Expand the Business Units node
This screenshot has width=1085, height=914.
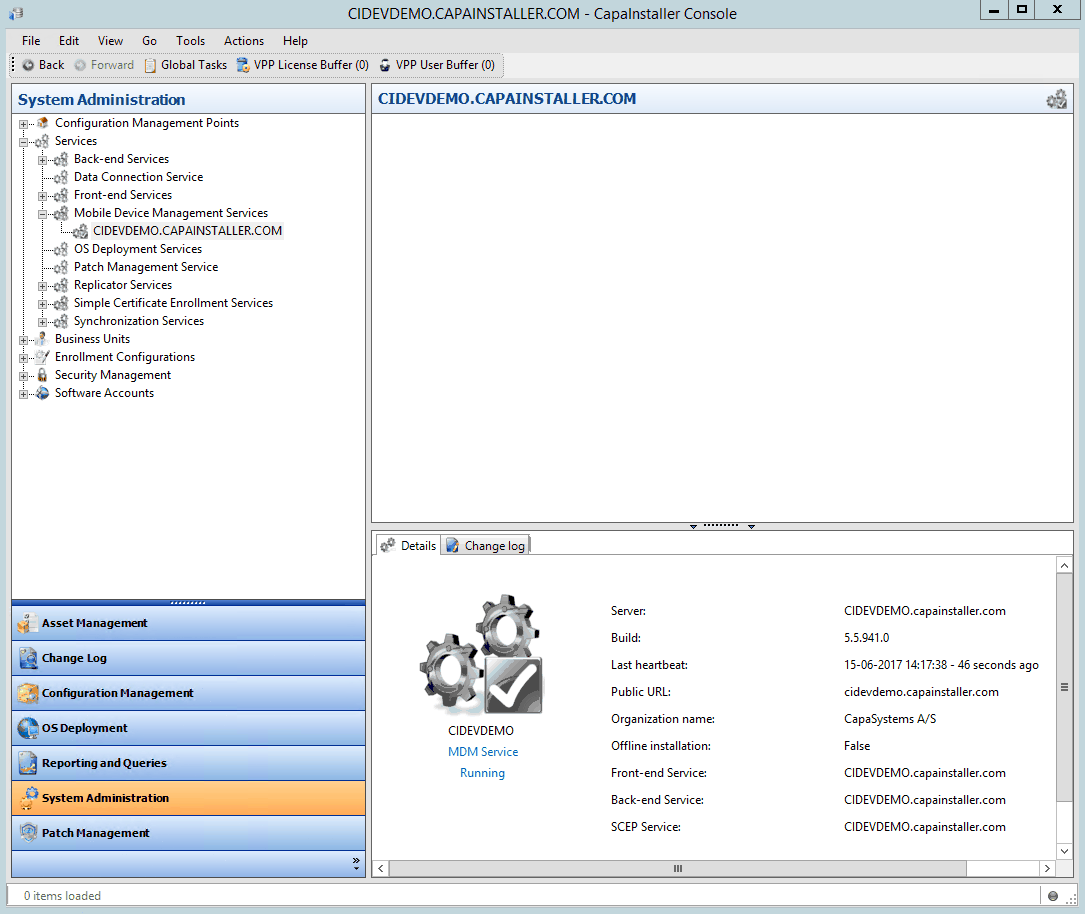[x=24, y=340]
